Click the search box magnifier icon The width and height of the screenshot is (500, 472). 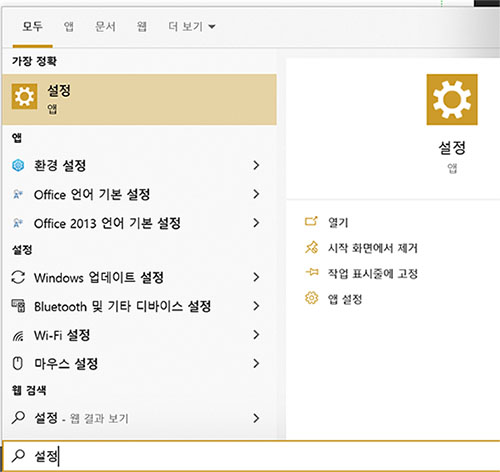coord(18,456)
